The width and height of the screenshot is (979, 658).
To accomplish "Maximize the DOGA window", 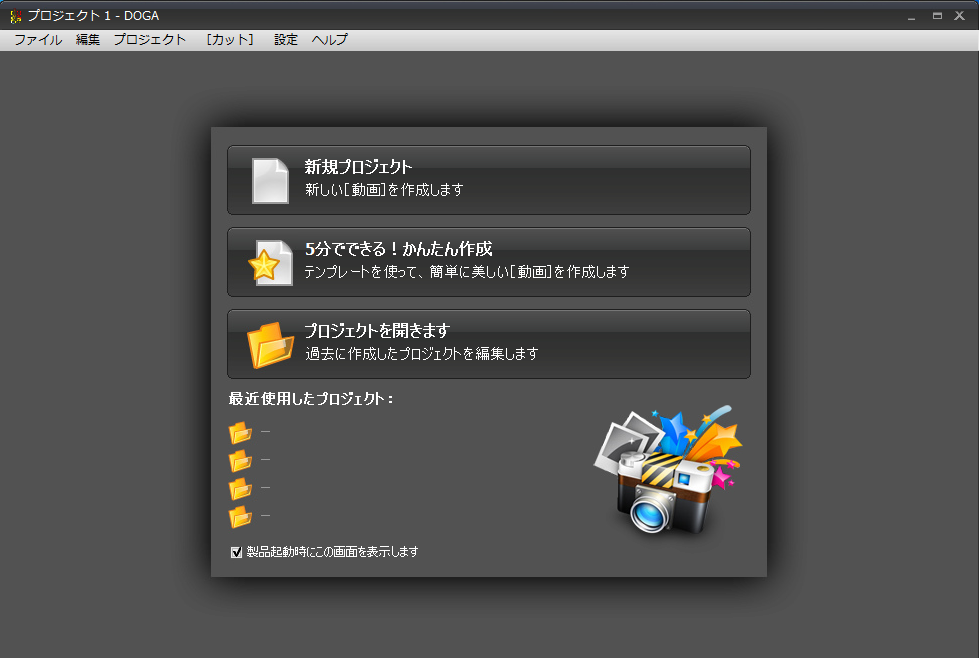I will tap(937, 16).
